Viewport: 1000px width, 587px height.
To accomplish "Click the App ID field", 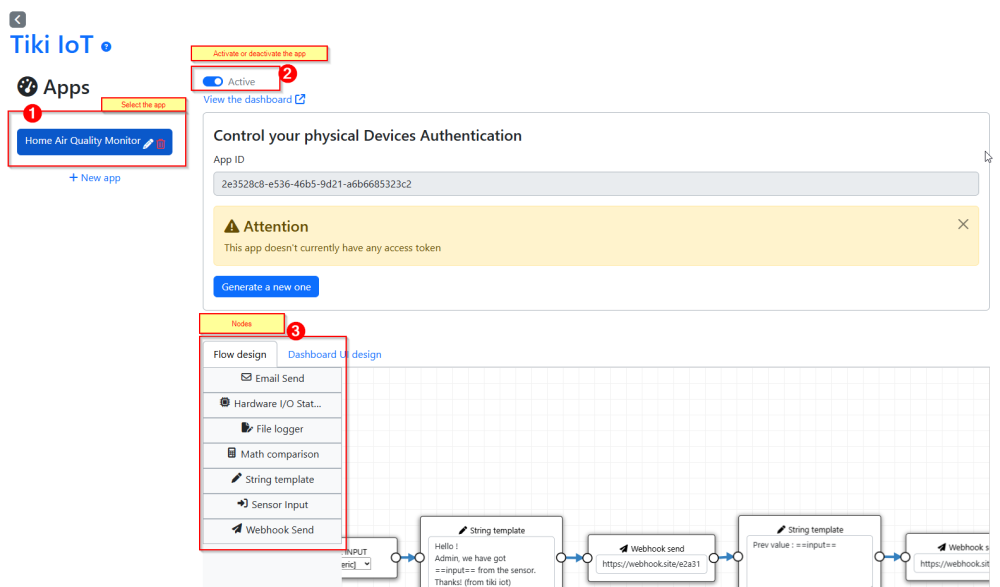I will pyautogui.click(x=596, y=184).
